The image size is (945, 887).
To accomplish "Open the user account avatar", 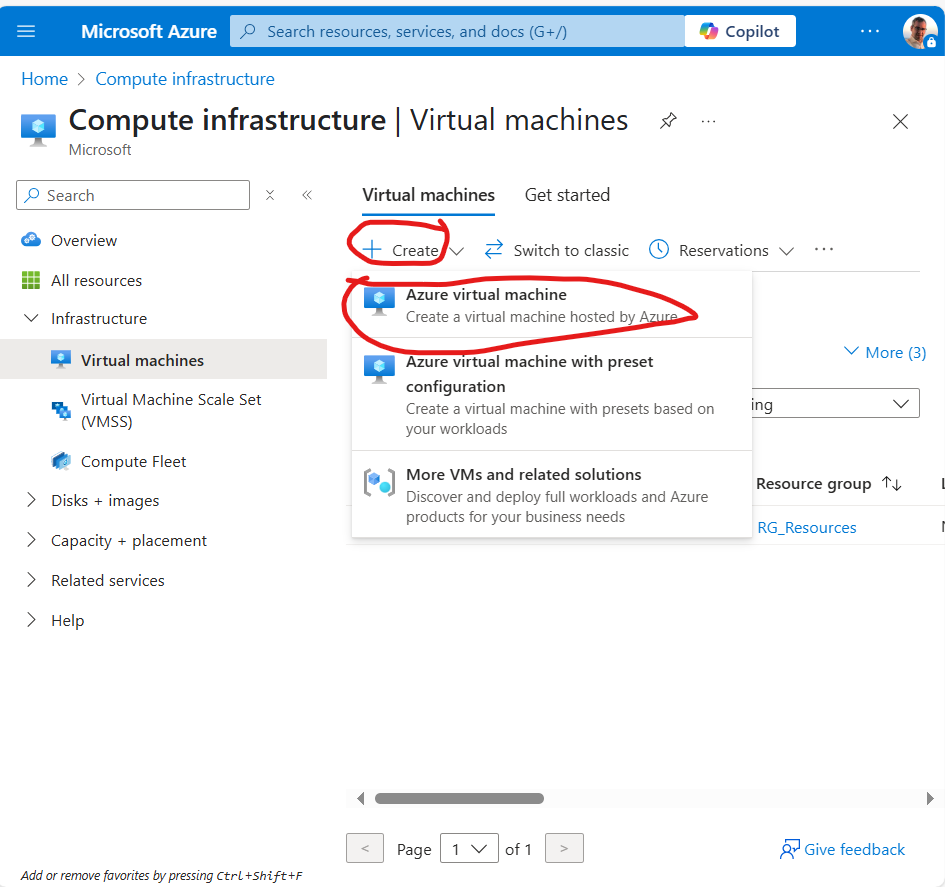I will click(x=919, y=31).
